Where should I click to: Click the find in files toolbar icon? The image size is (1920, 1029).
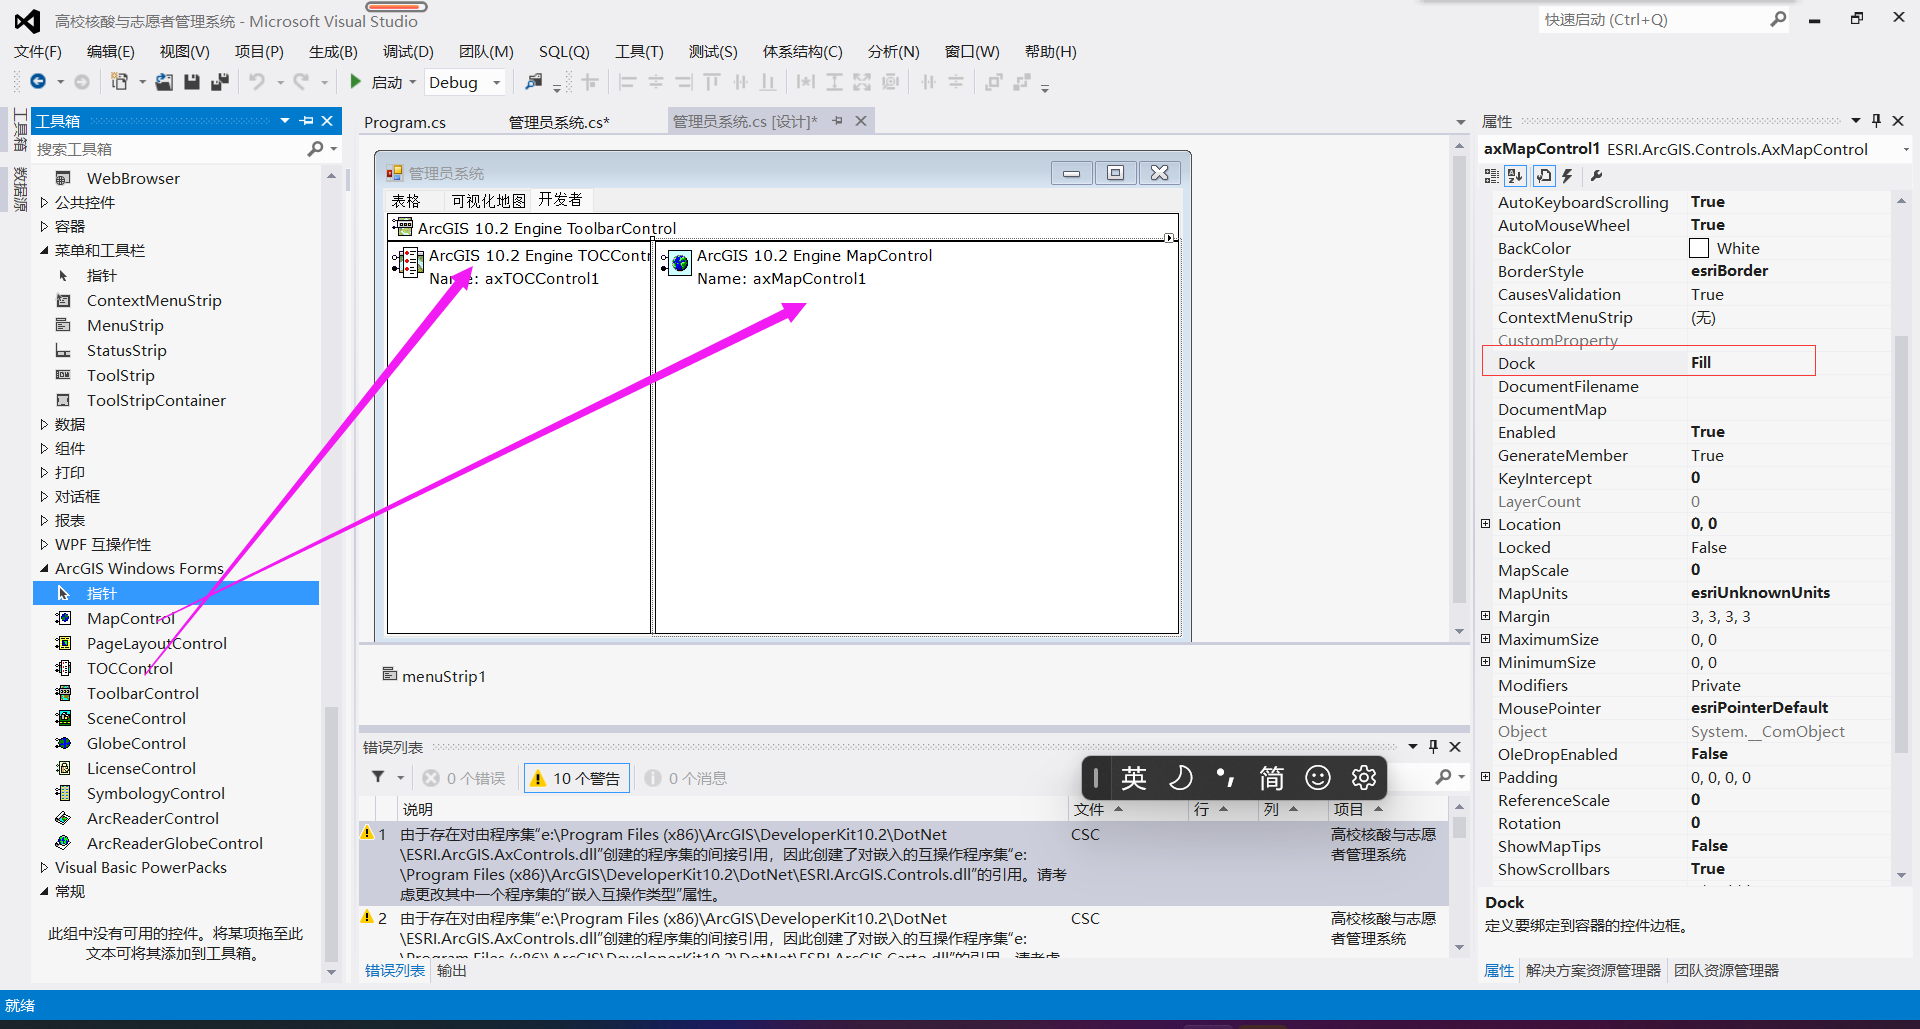point(534,82)
